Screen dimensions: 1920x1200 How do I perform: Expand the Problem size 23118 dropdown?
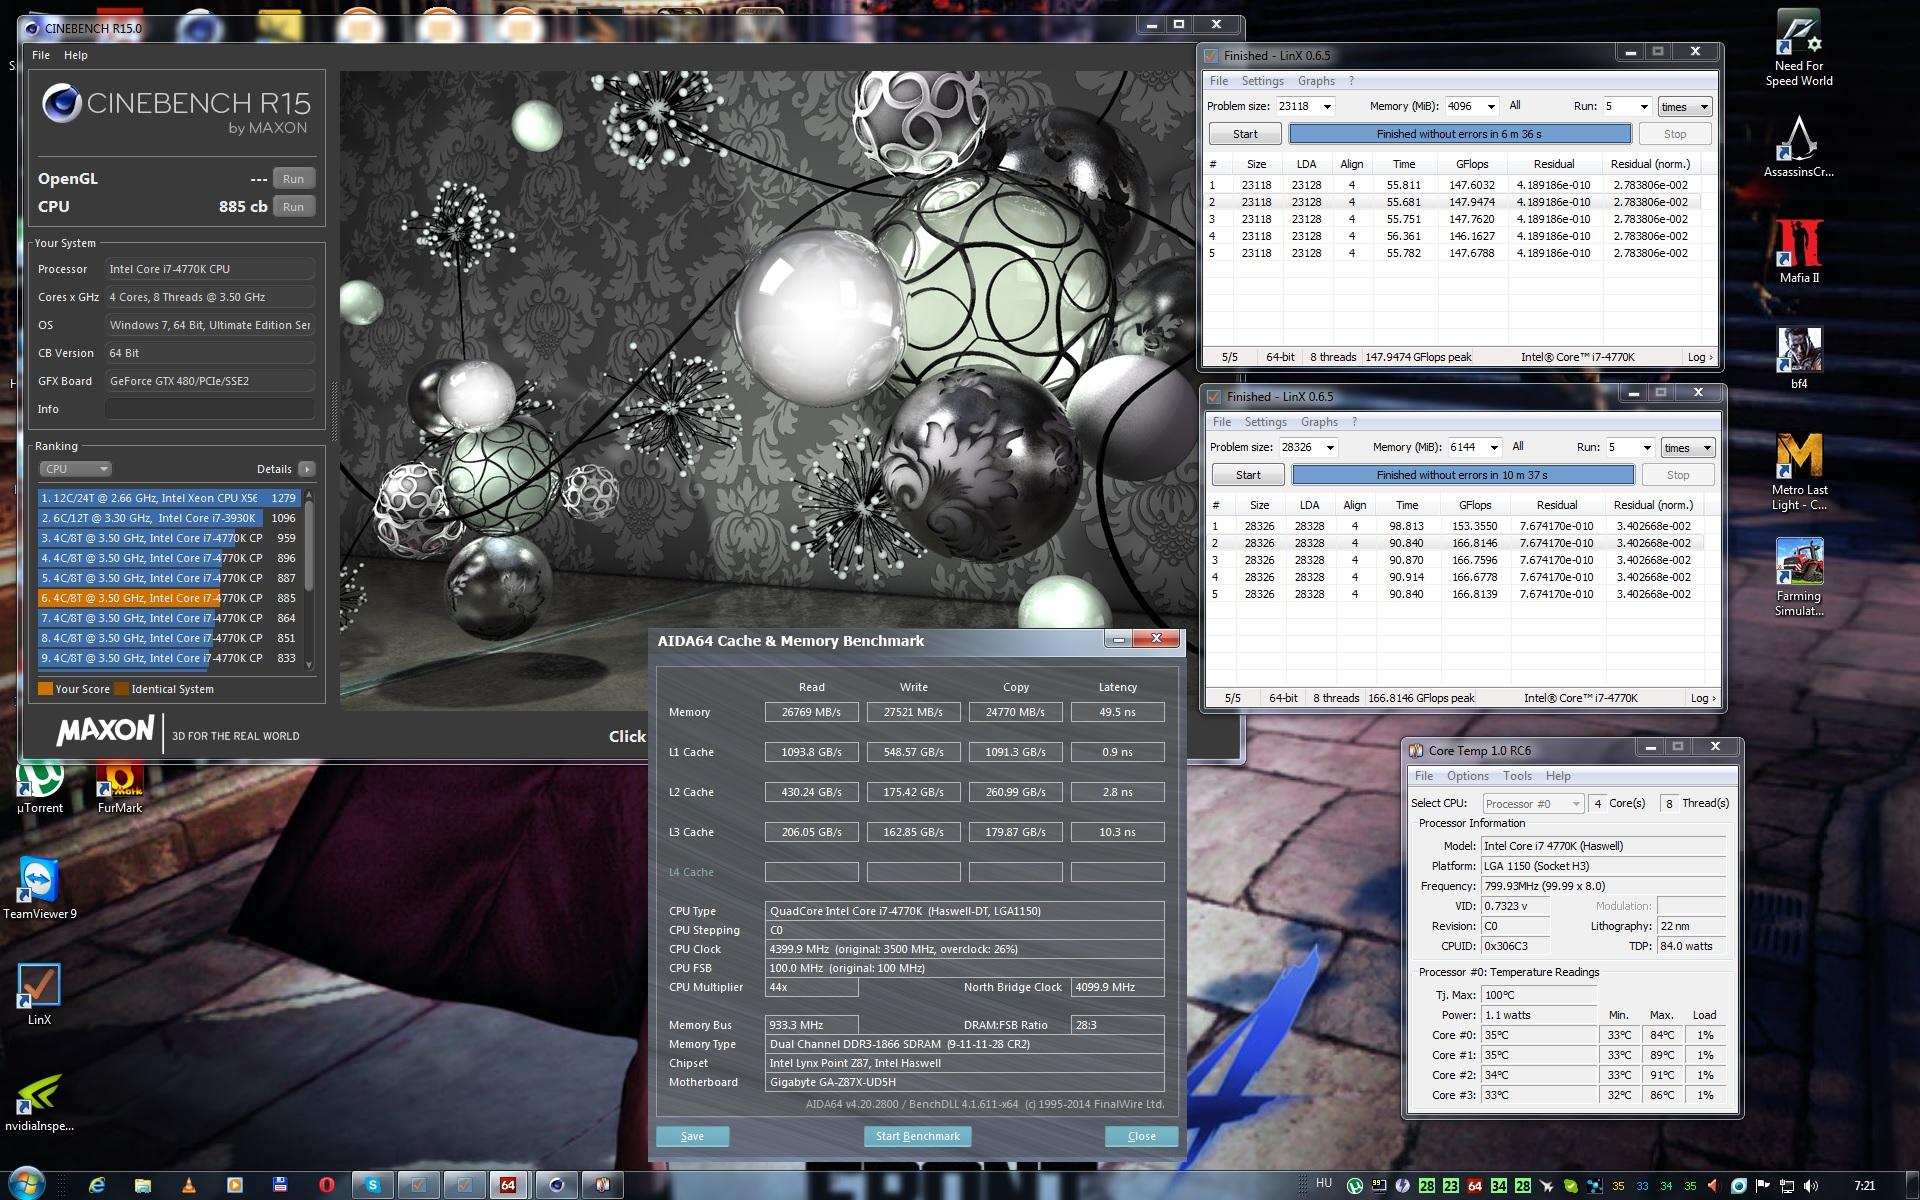(1327, 107)
